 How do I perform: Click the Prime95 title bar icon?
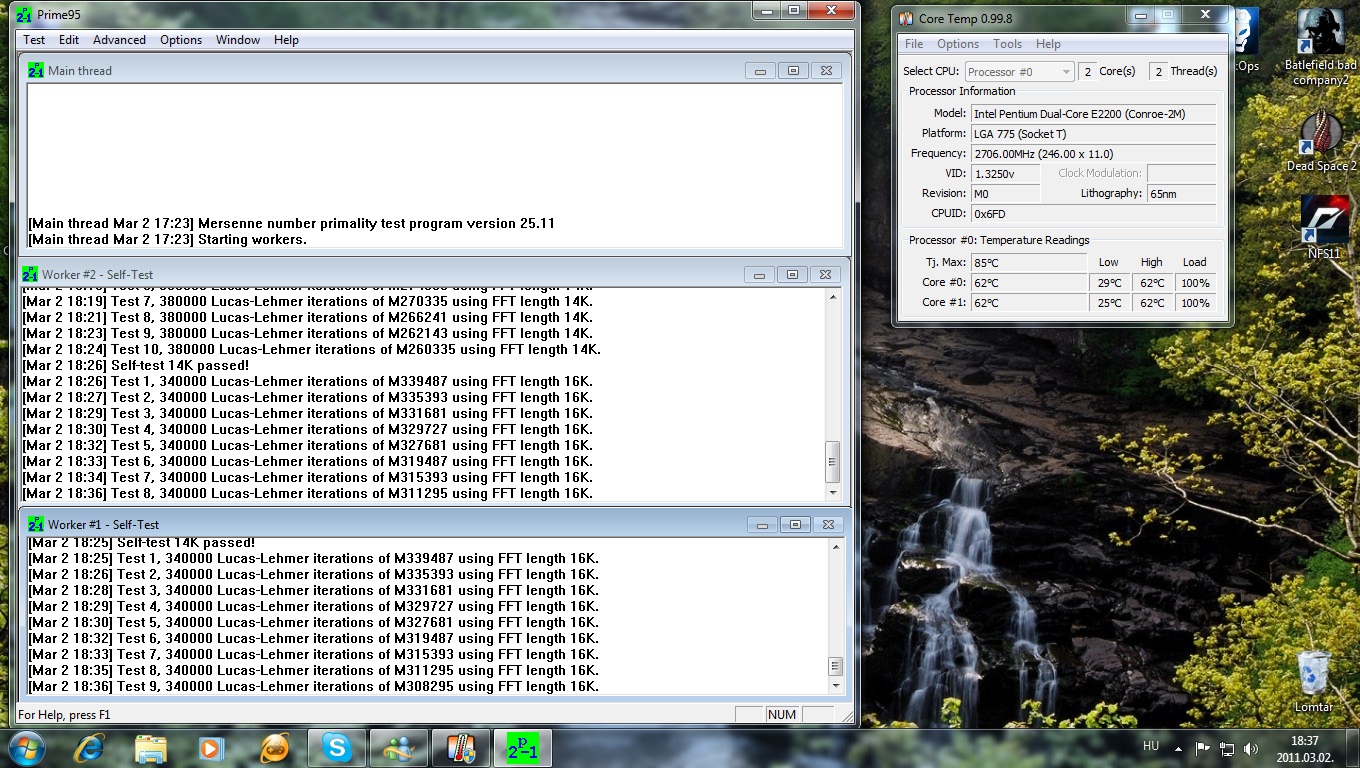(x=25, y=14)
